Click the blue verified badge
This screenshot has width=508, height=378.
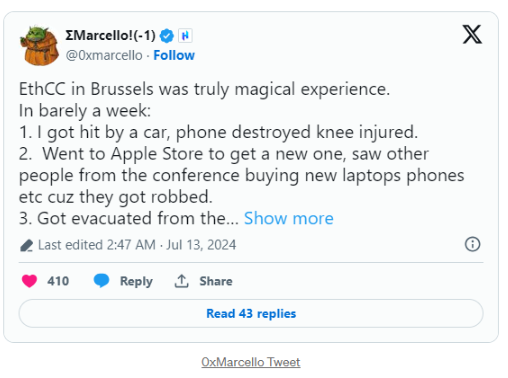(167, 36)
